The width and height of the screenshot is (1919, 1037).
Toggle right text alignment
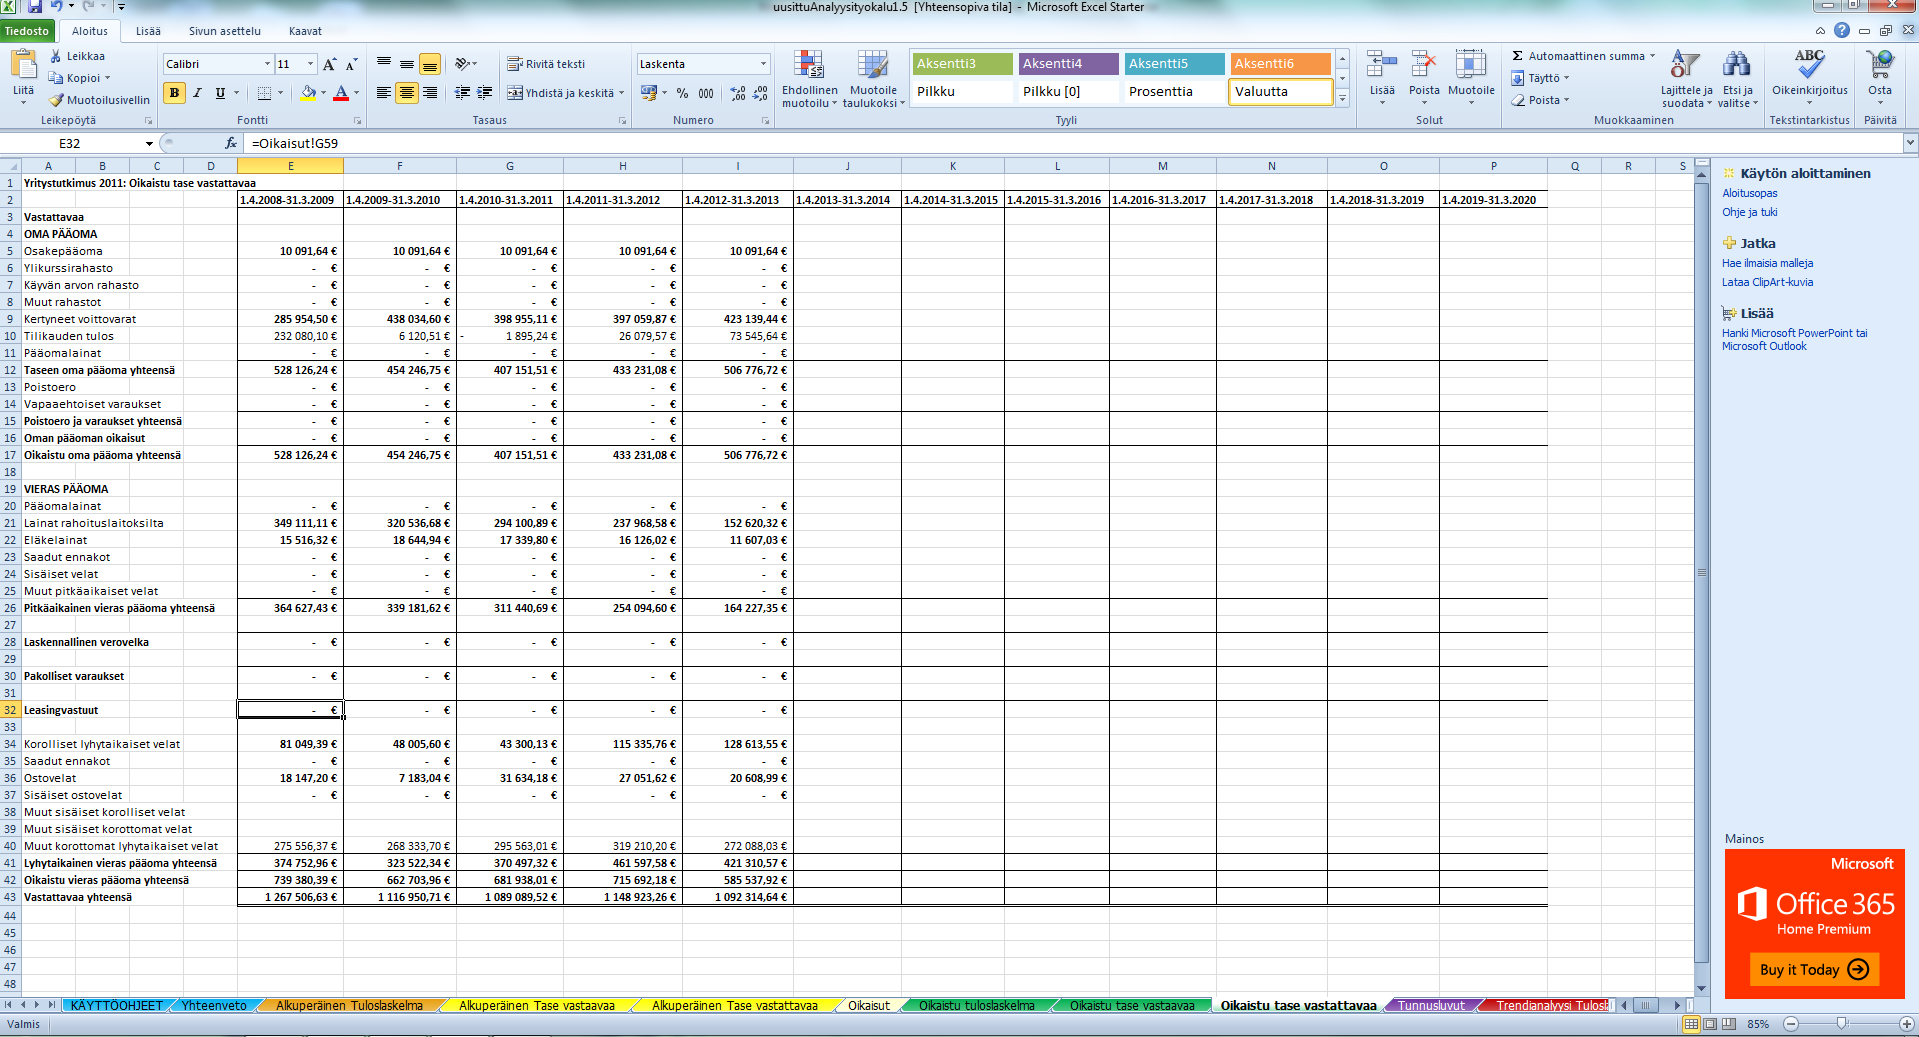click(x=430, y=93)
